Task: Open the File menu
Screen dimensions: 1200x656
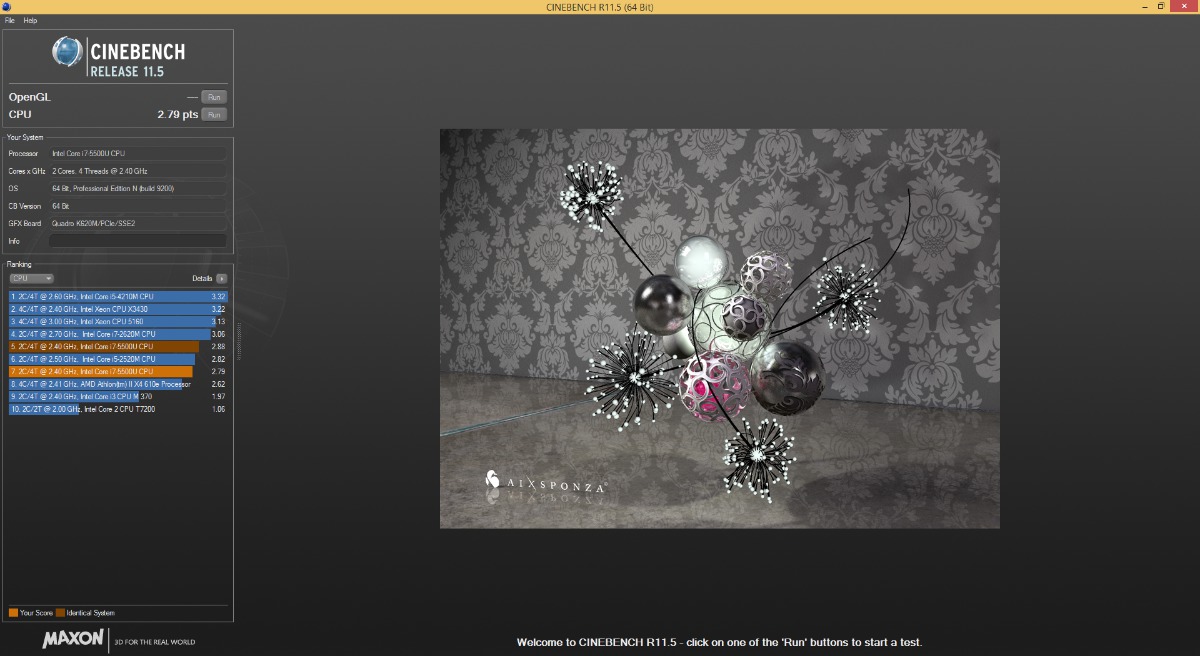Action: click(x=10, y=20)
